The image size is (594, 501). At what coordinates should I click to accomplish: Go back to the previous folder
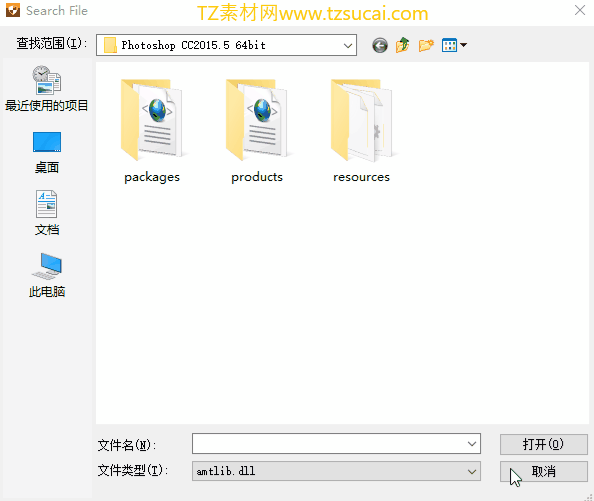380,45
